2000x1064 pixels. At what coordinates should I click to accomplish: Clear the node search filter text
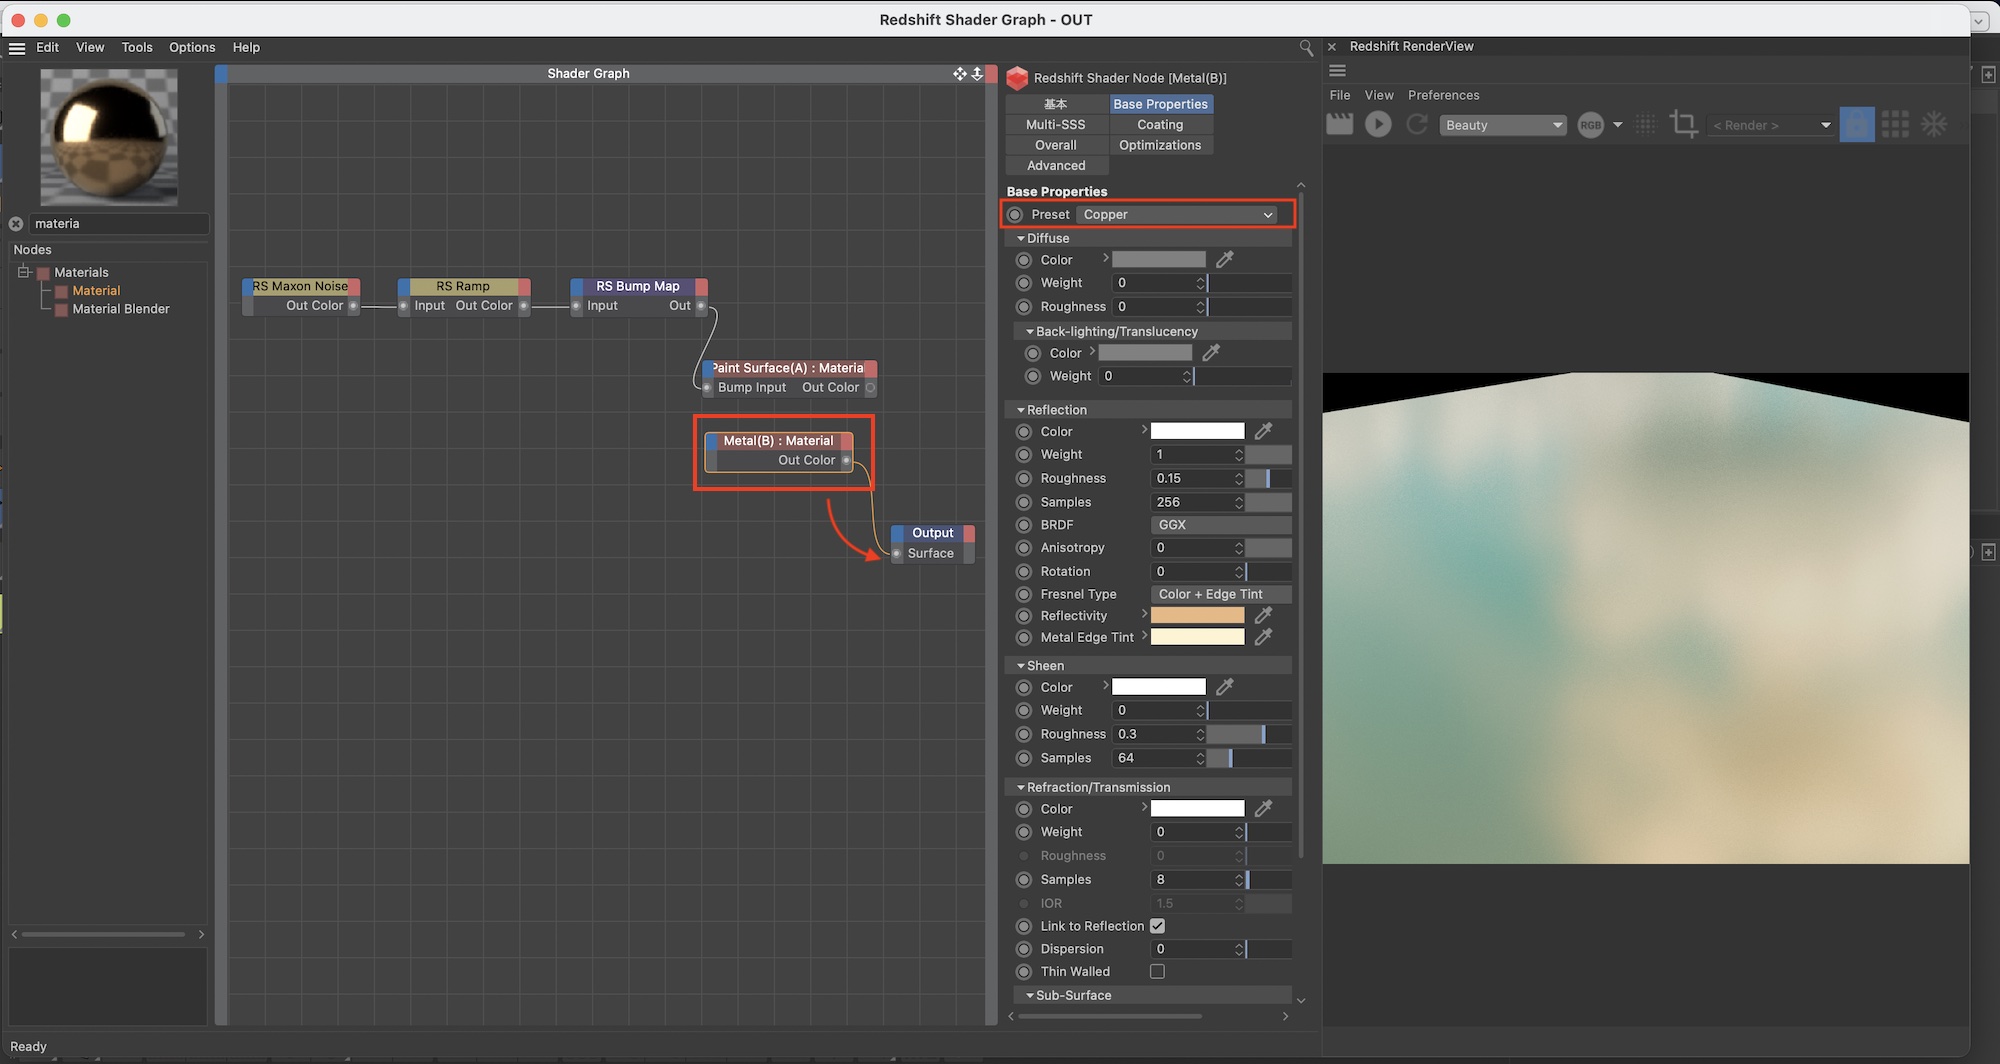[x=16, y=224]
